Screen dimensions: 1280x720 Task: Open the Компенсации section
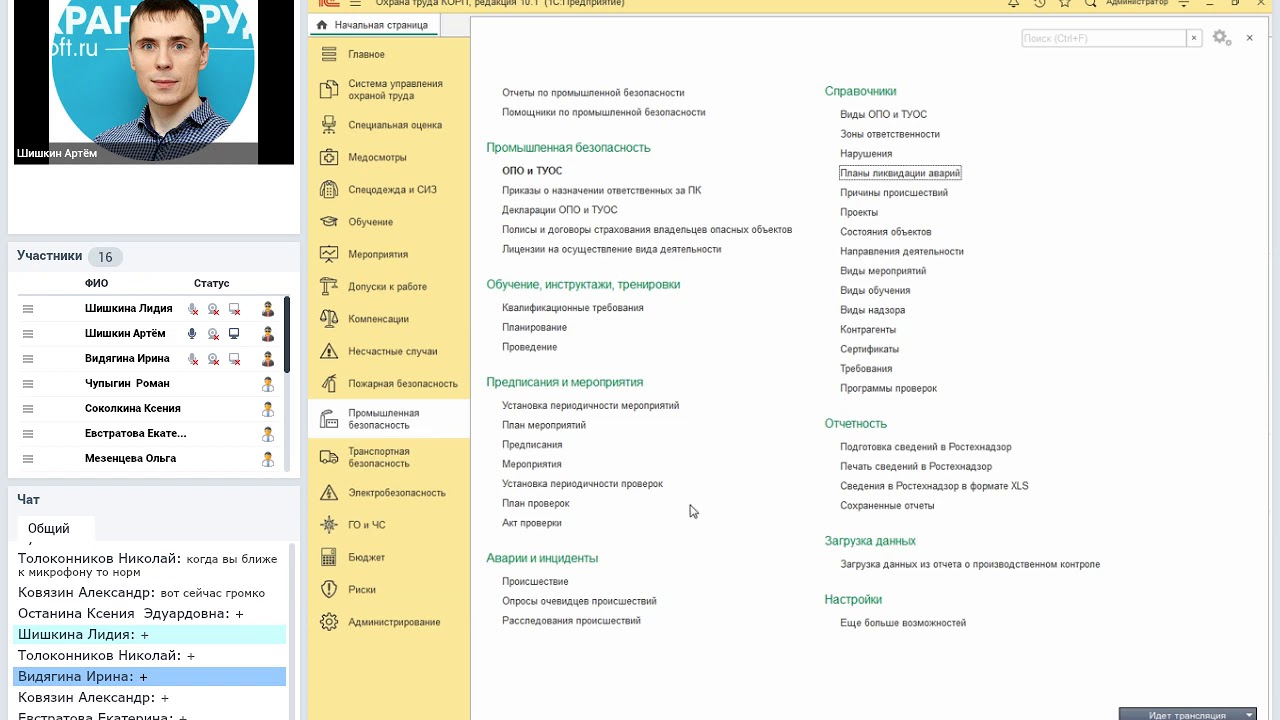389,318
